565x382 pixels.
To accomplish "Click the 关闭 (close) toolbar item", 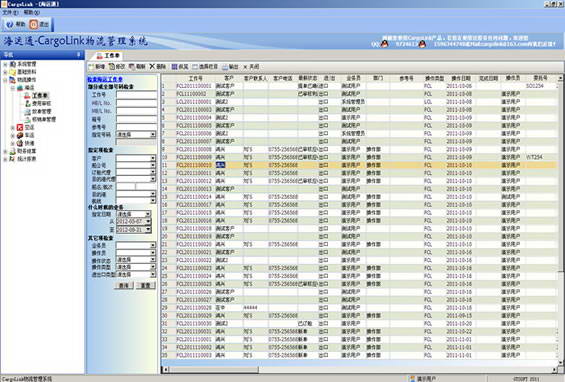I will click(251, 67).
